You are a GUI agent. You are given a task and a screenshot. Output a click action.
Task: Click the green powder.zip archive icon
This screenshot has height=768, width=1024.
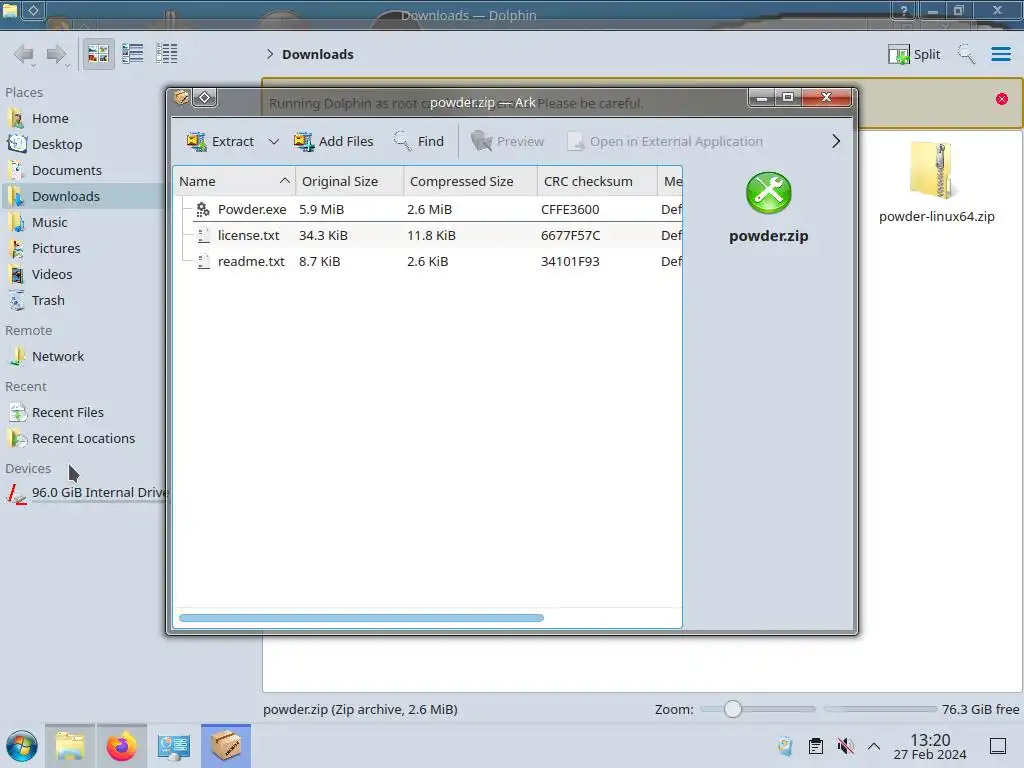click(x=768, y=193)
